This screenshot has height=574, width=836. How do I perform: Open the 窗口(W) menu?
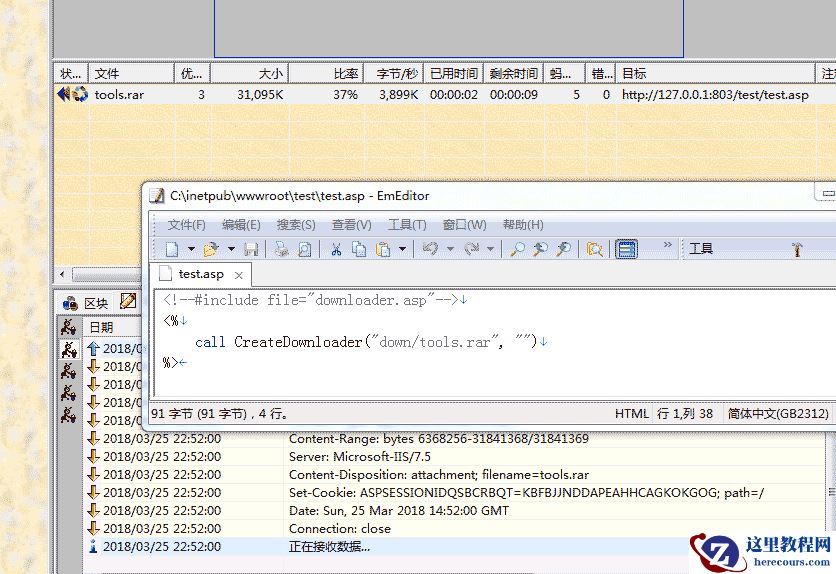coord(464,225)
